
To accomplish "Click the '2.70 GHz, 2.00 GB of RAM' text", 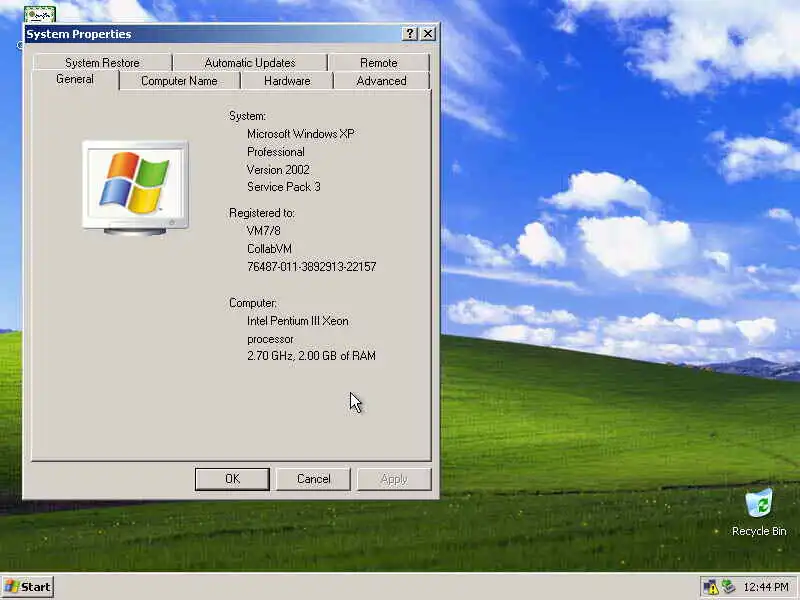I will (311, 356).
